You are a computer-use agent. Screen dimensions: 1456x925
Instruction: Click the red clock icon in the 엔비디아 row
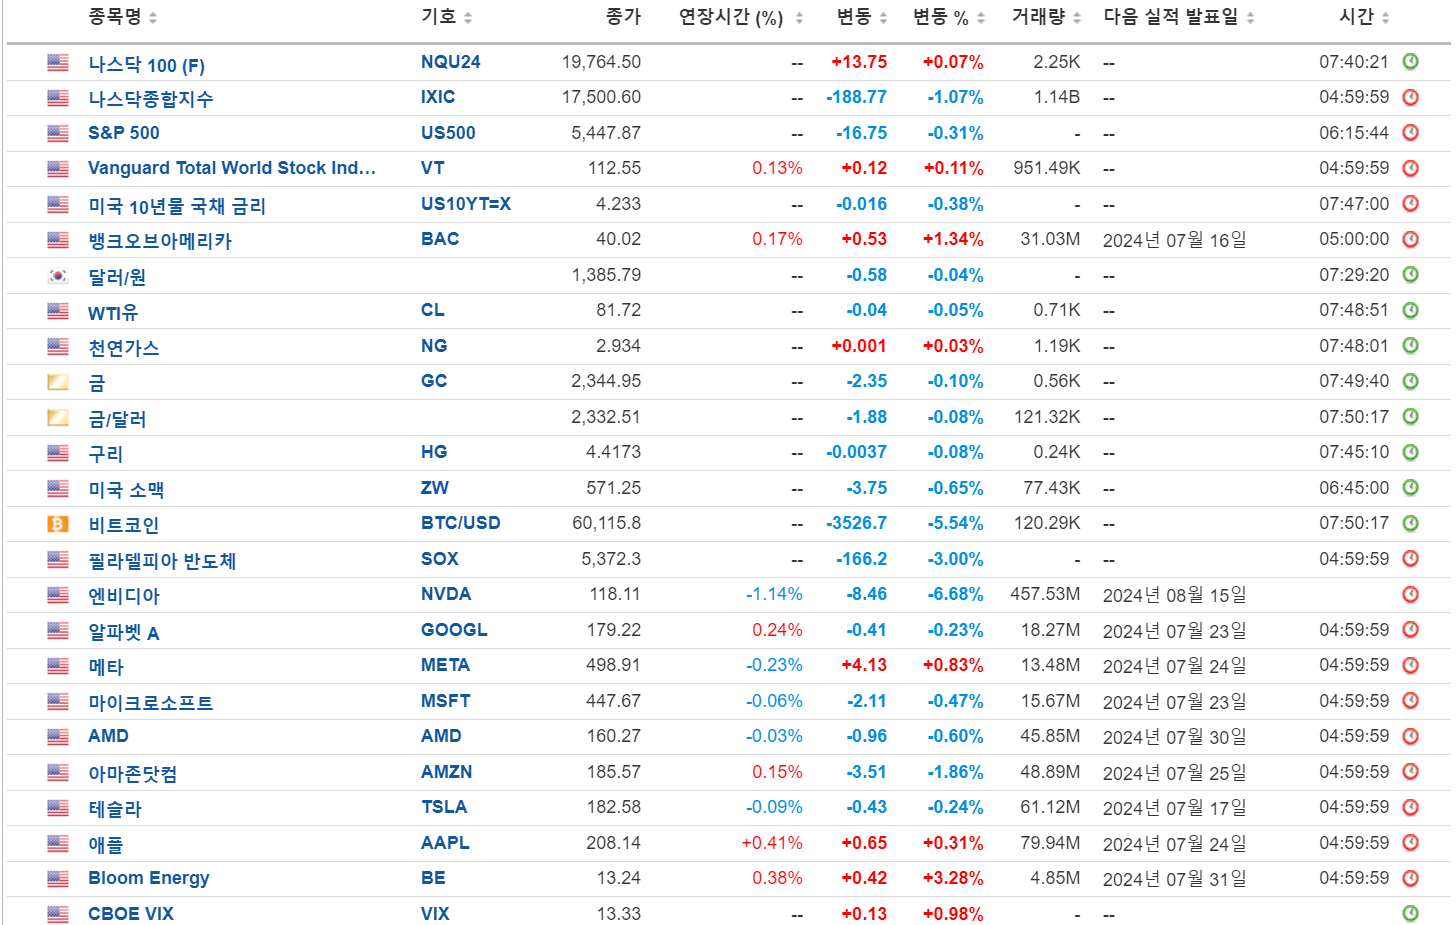coord(1410,595)
